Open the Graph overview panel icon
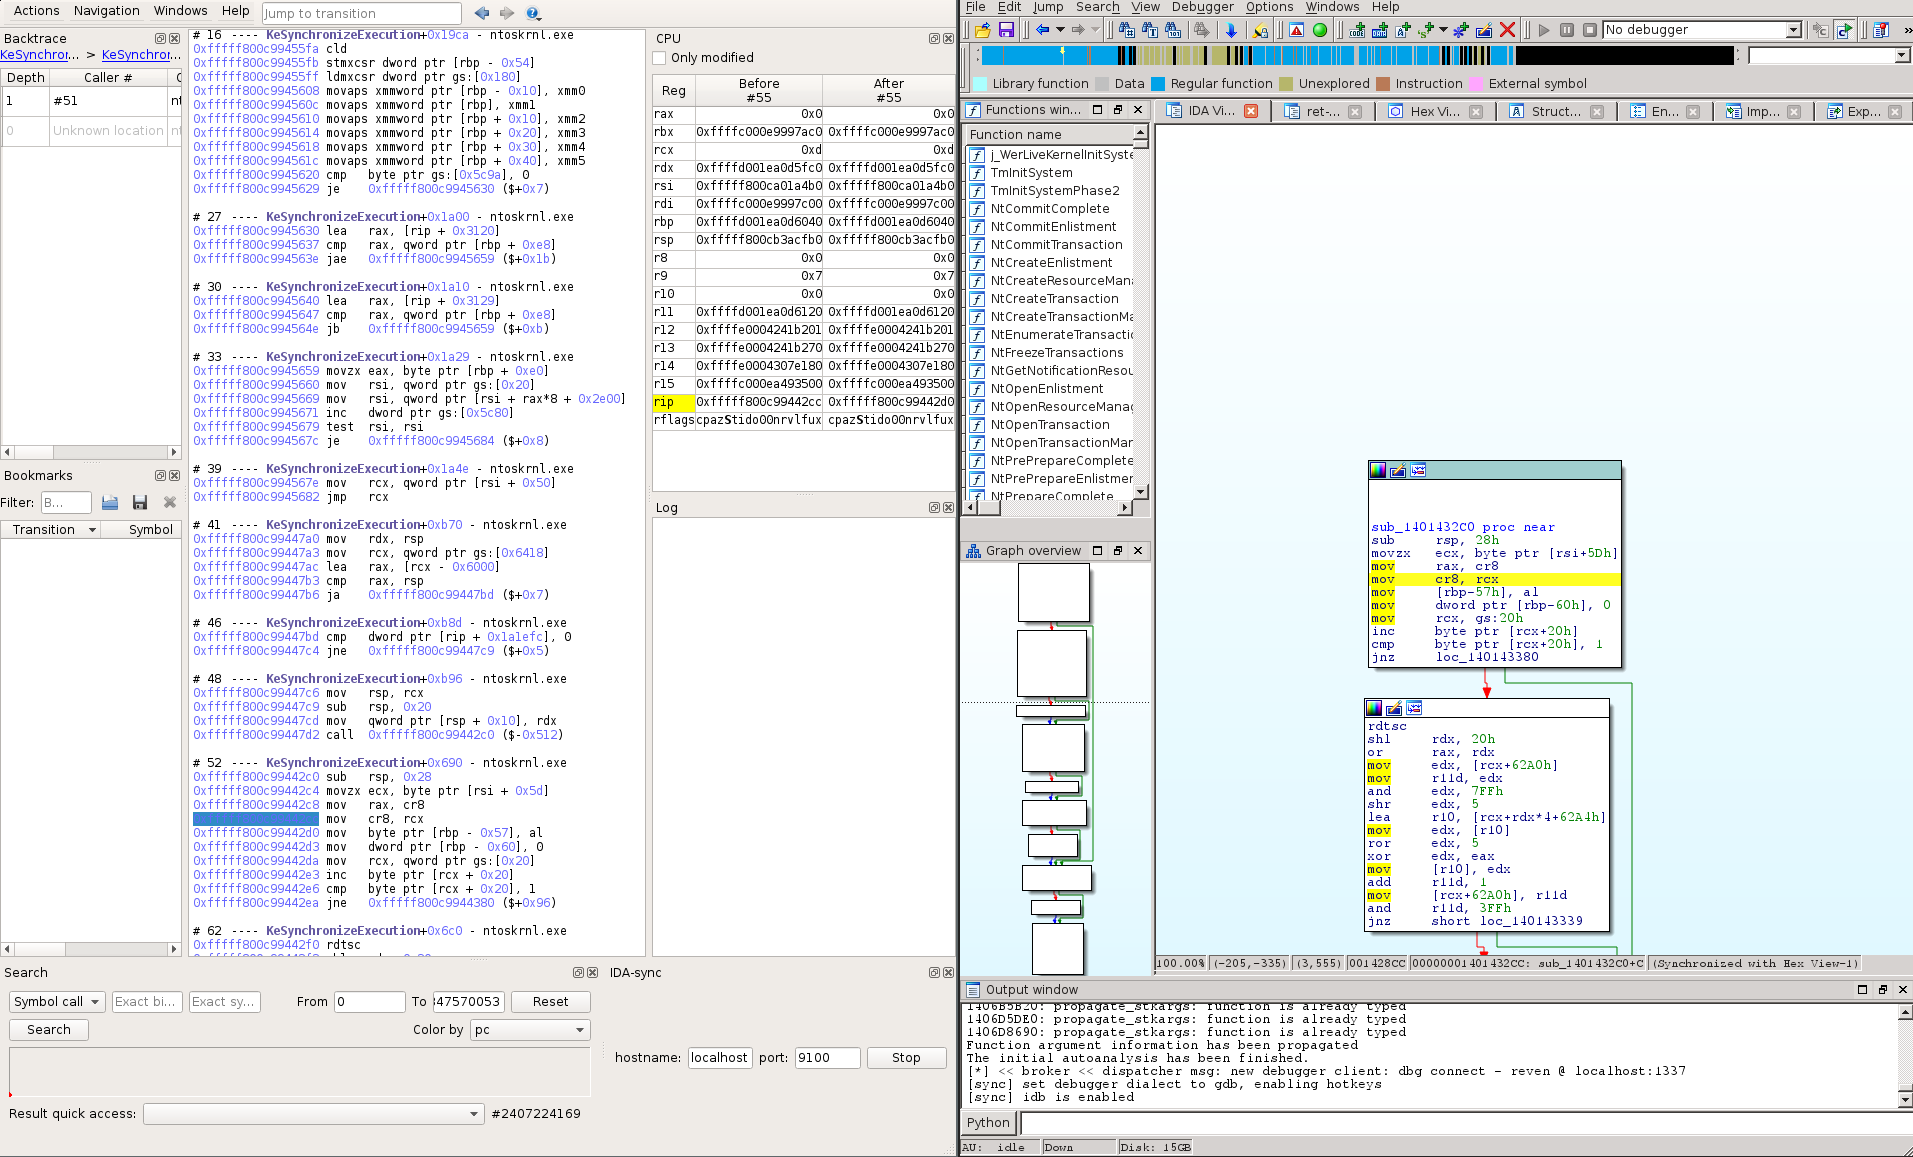Viewport: 1913px width, 1157px height. coord(975,550)
